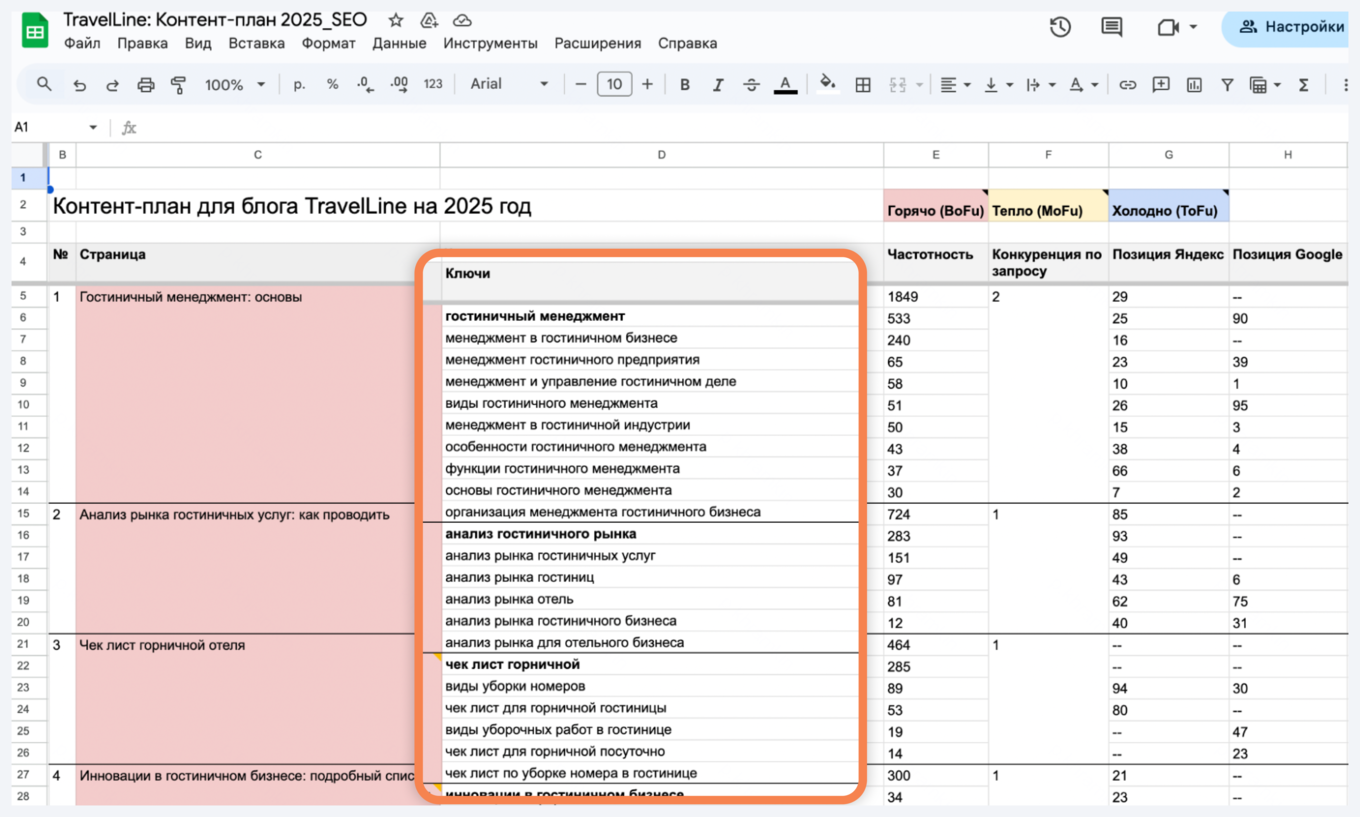The width and height of the screenshot is (1360, 817).
Task: Open the Вид menu
Action: click(198, 43)
